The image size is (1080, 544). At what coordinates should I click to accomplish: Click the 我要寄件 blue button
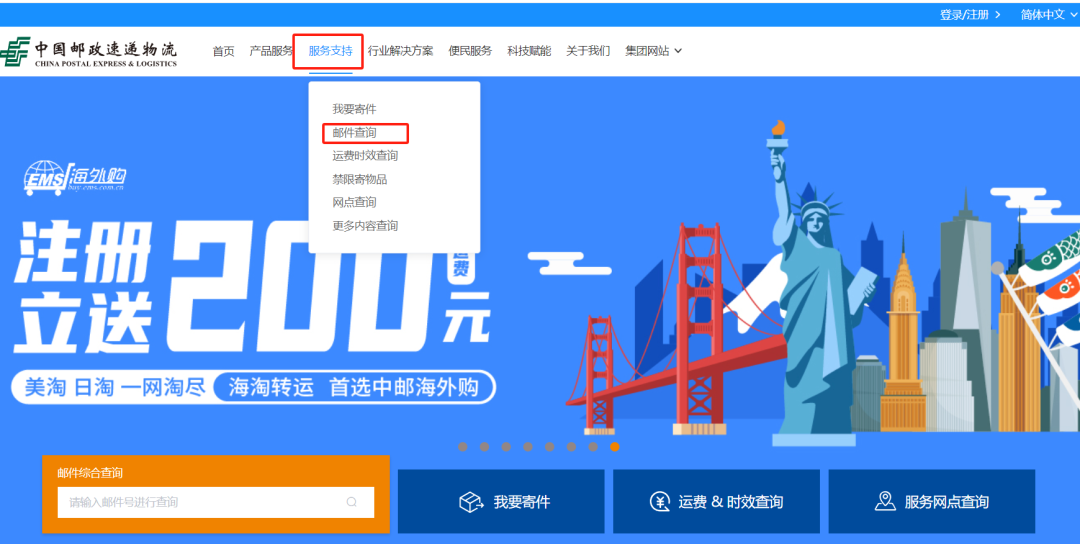pos(501,501)
